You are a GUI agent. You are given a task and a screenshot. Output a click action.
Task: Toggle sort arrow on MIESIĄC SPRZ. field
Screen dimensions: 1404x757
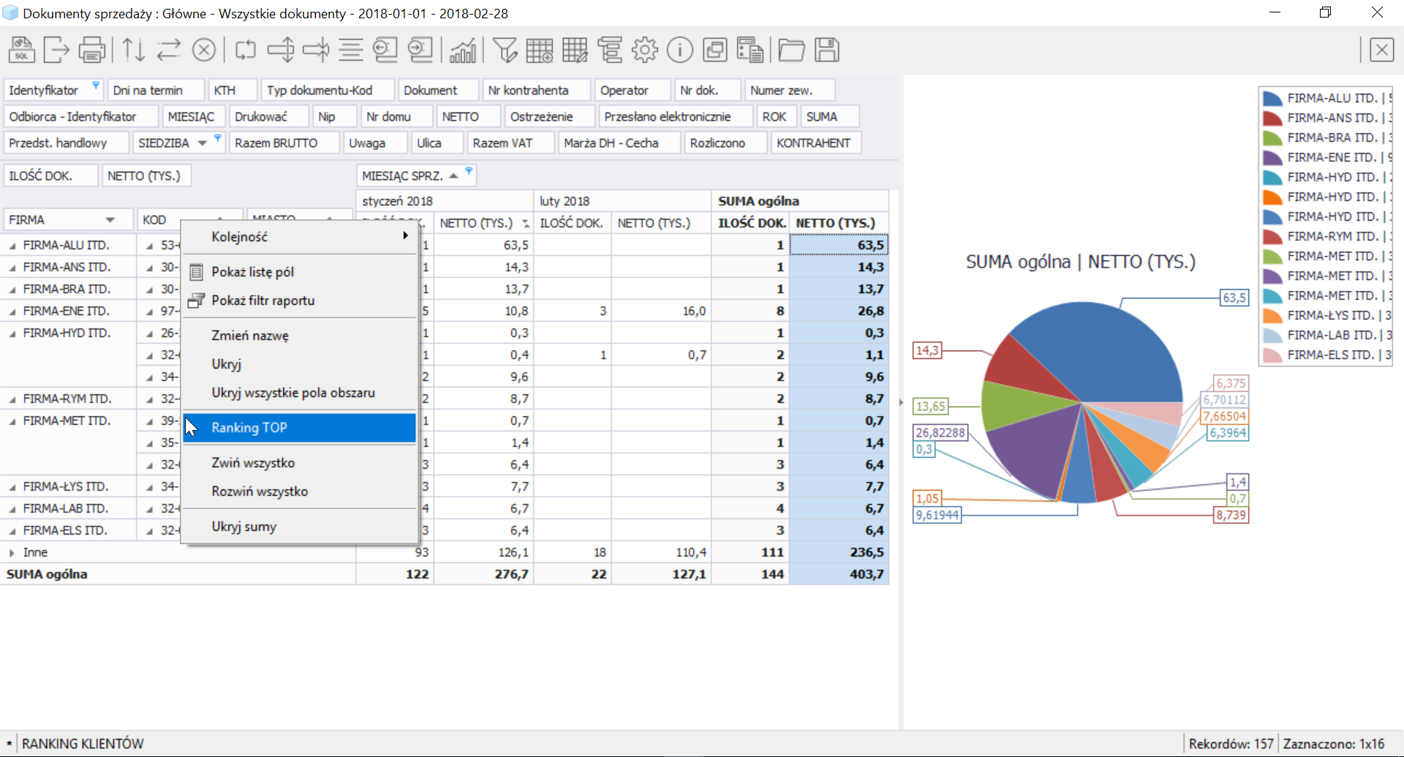[453, 176]
